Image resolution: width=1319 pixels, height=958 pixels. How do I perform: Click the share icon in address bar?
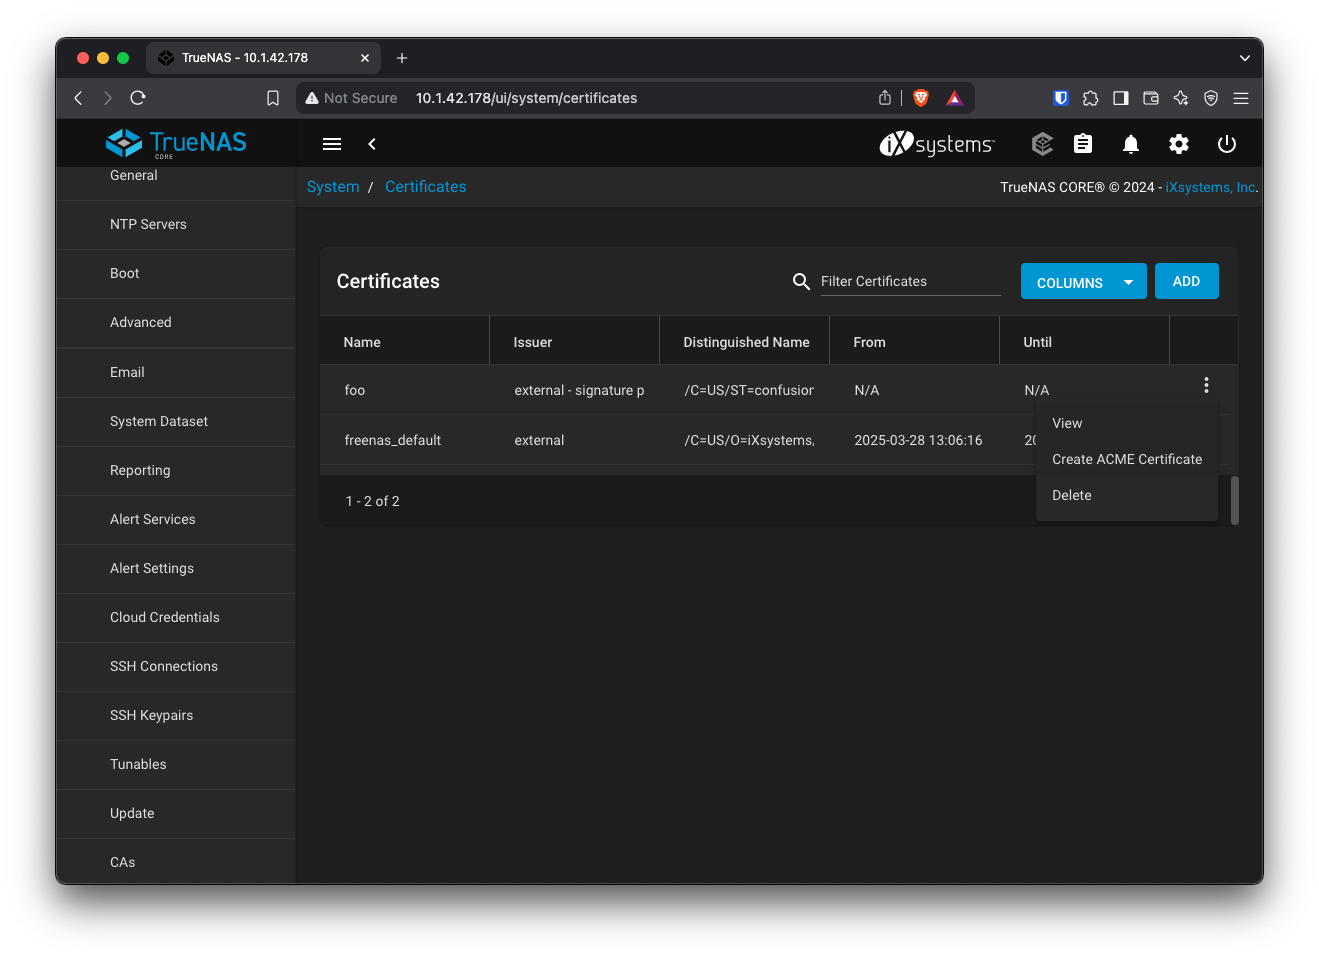pyautogui.click(x=885, y=98)
